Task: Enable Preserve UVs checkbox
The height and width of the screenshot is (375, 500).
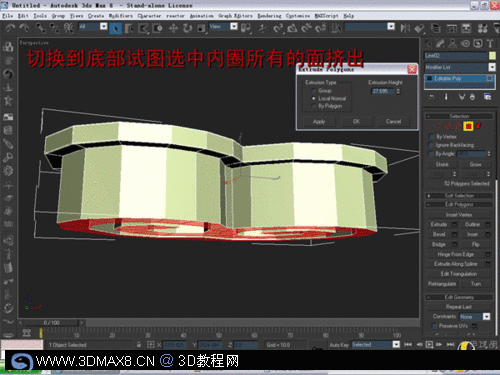Action: click(x=434, y=326)
